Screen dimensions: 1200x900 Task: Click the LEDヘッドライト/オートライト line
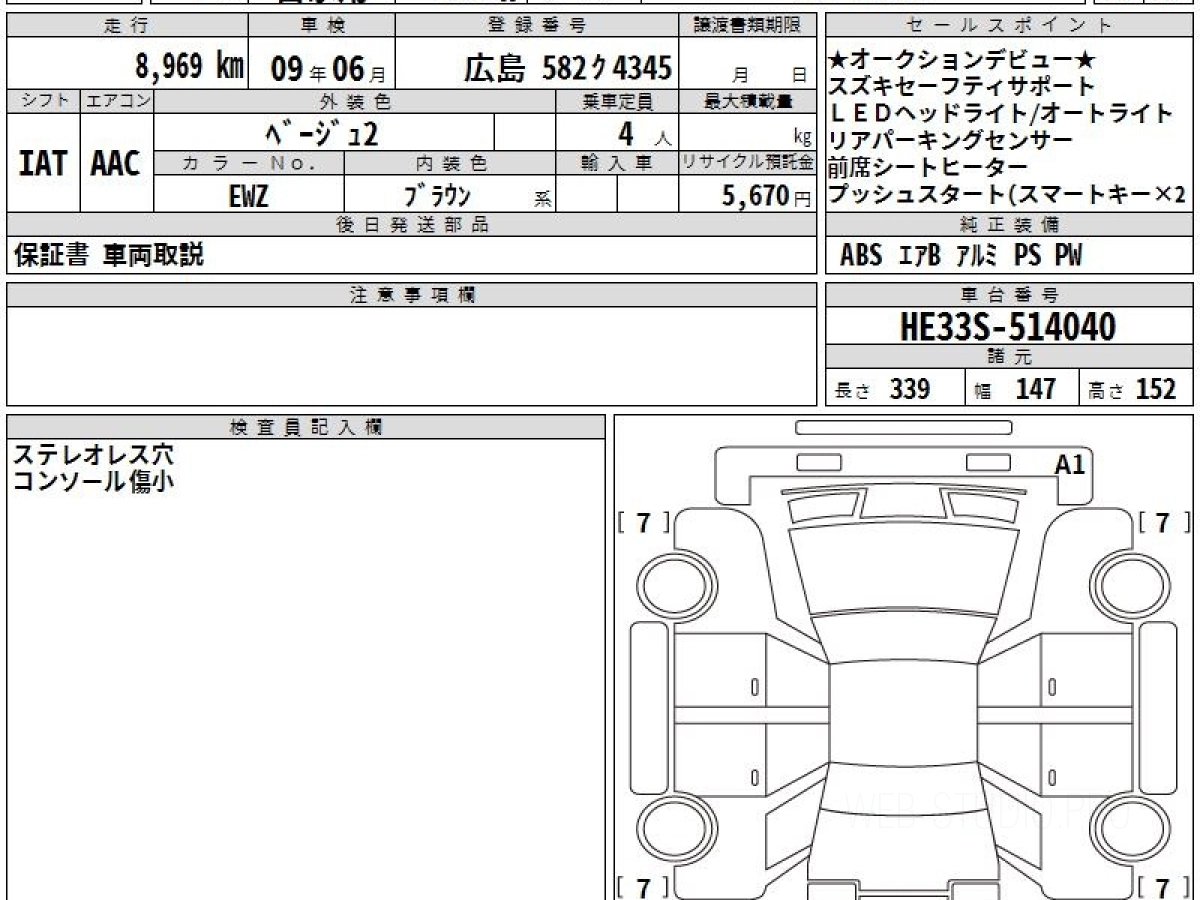coord(1000,114)
